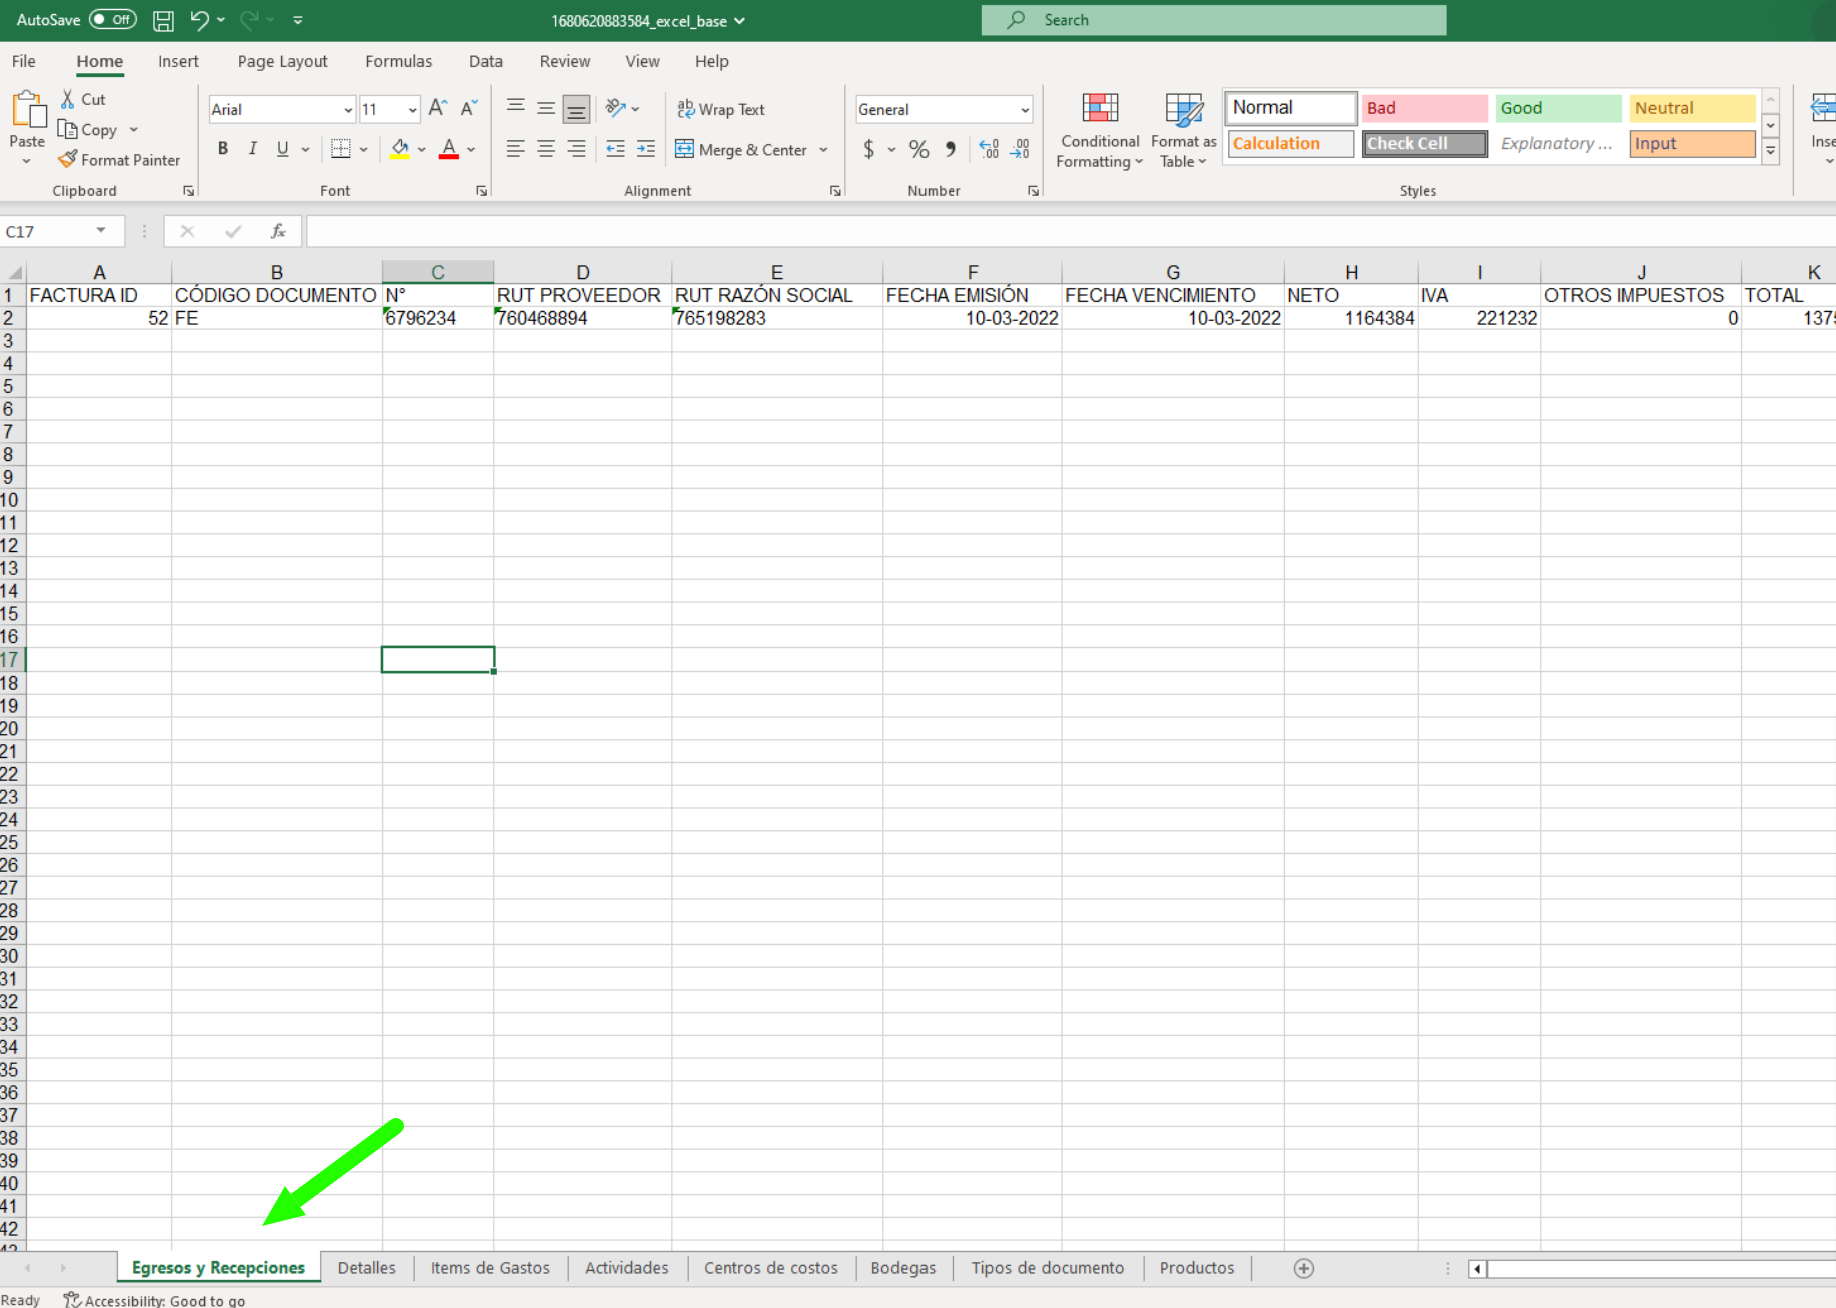The height and width of the screenshot is (1308, 1836).
Task: Open Conditional Formatting menu
Action: click(1099, 131)
